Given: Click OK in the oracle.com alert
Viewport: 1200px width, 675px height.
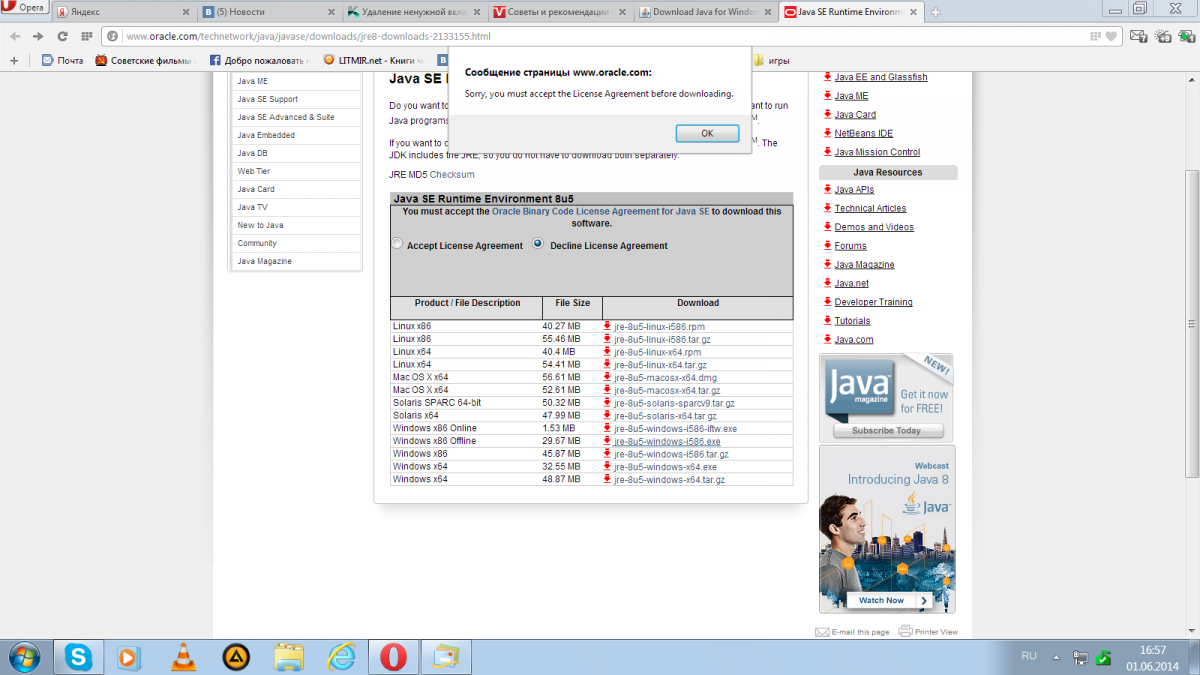Looking at the screenshot, I should 707,133.
